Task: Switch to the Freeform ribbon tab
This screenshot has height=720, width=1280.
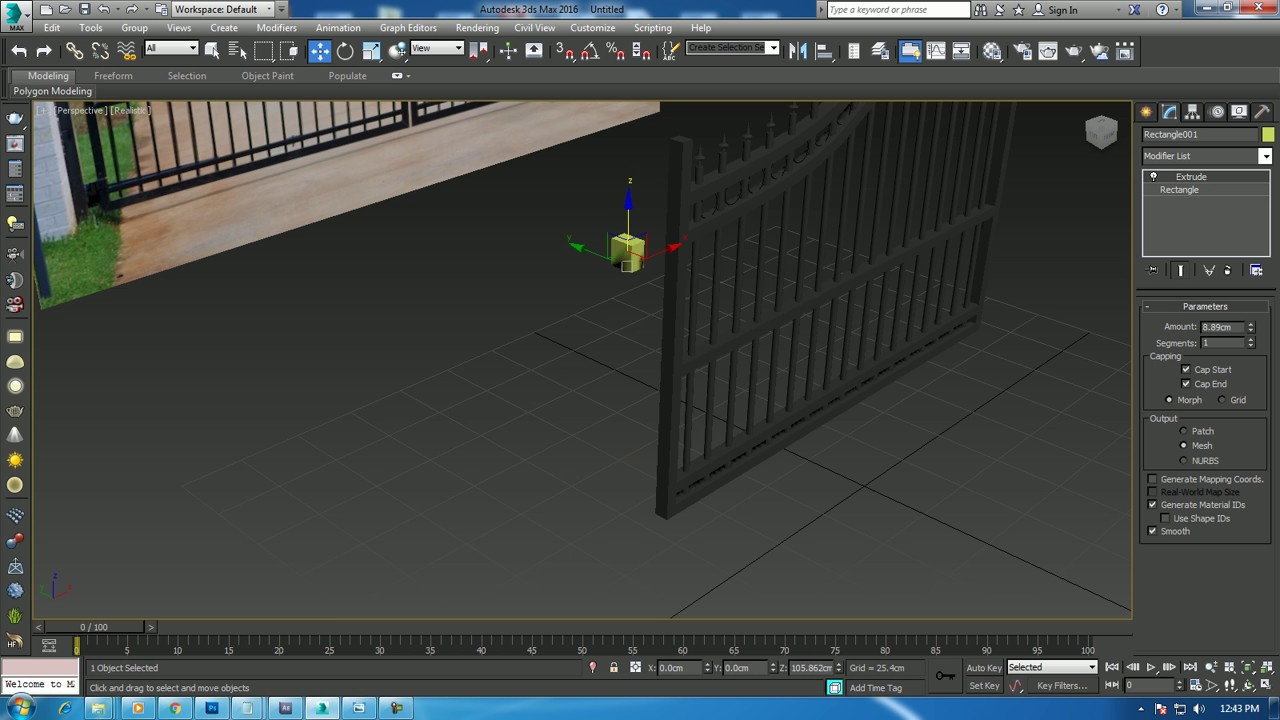Action: click(x=113, y=76)
